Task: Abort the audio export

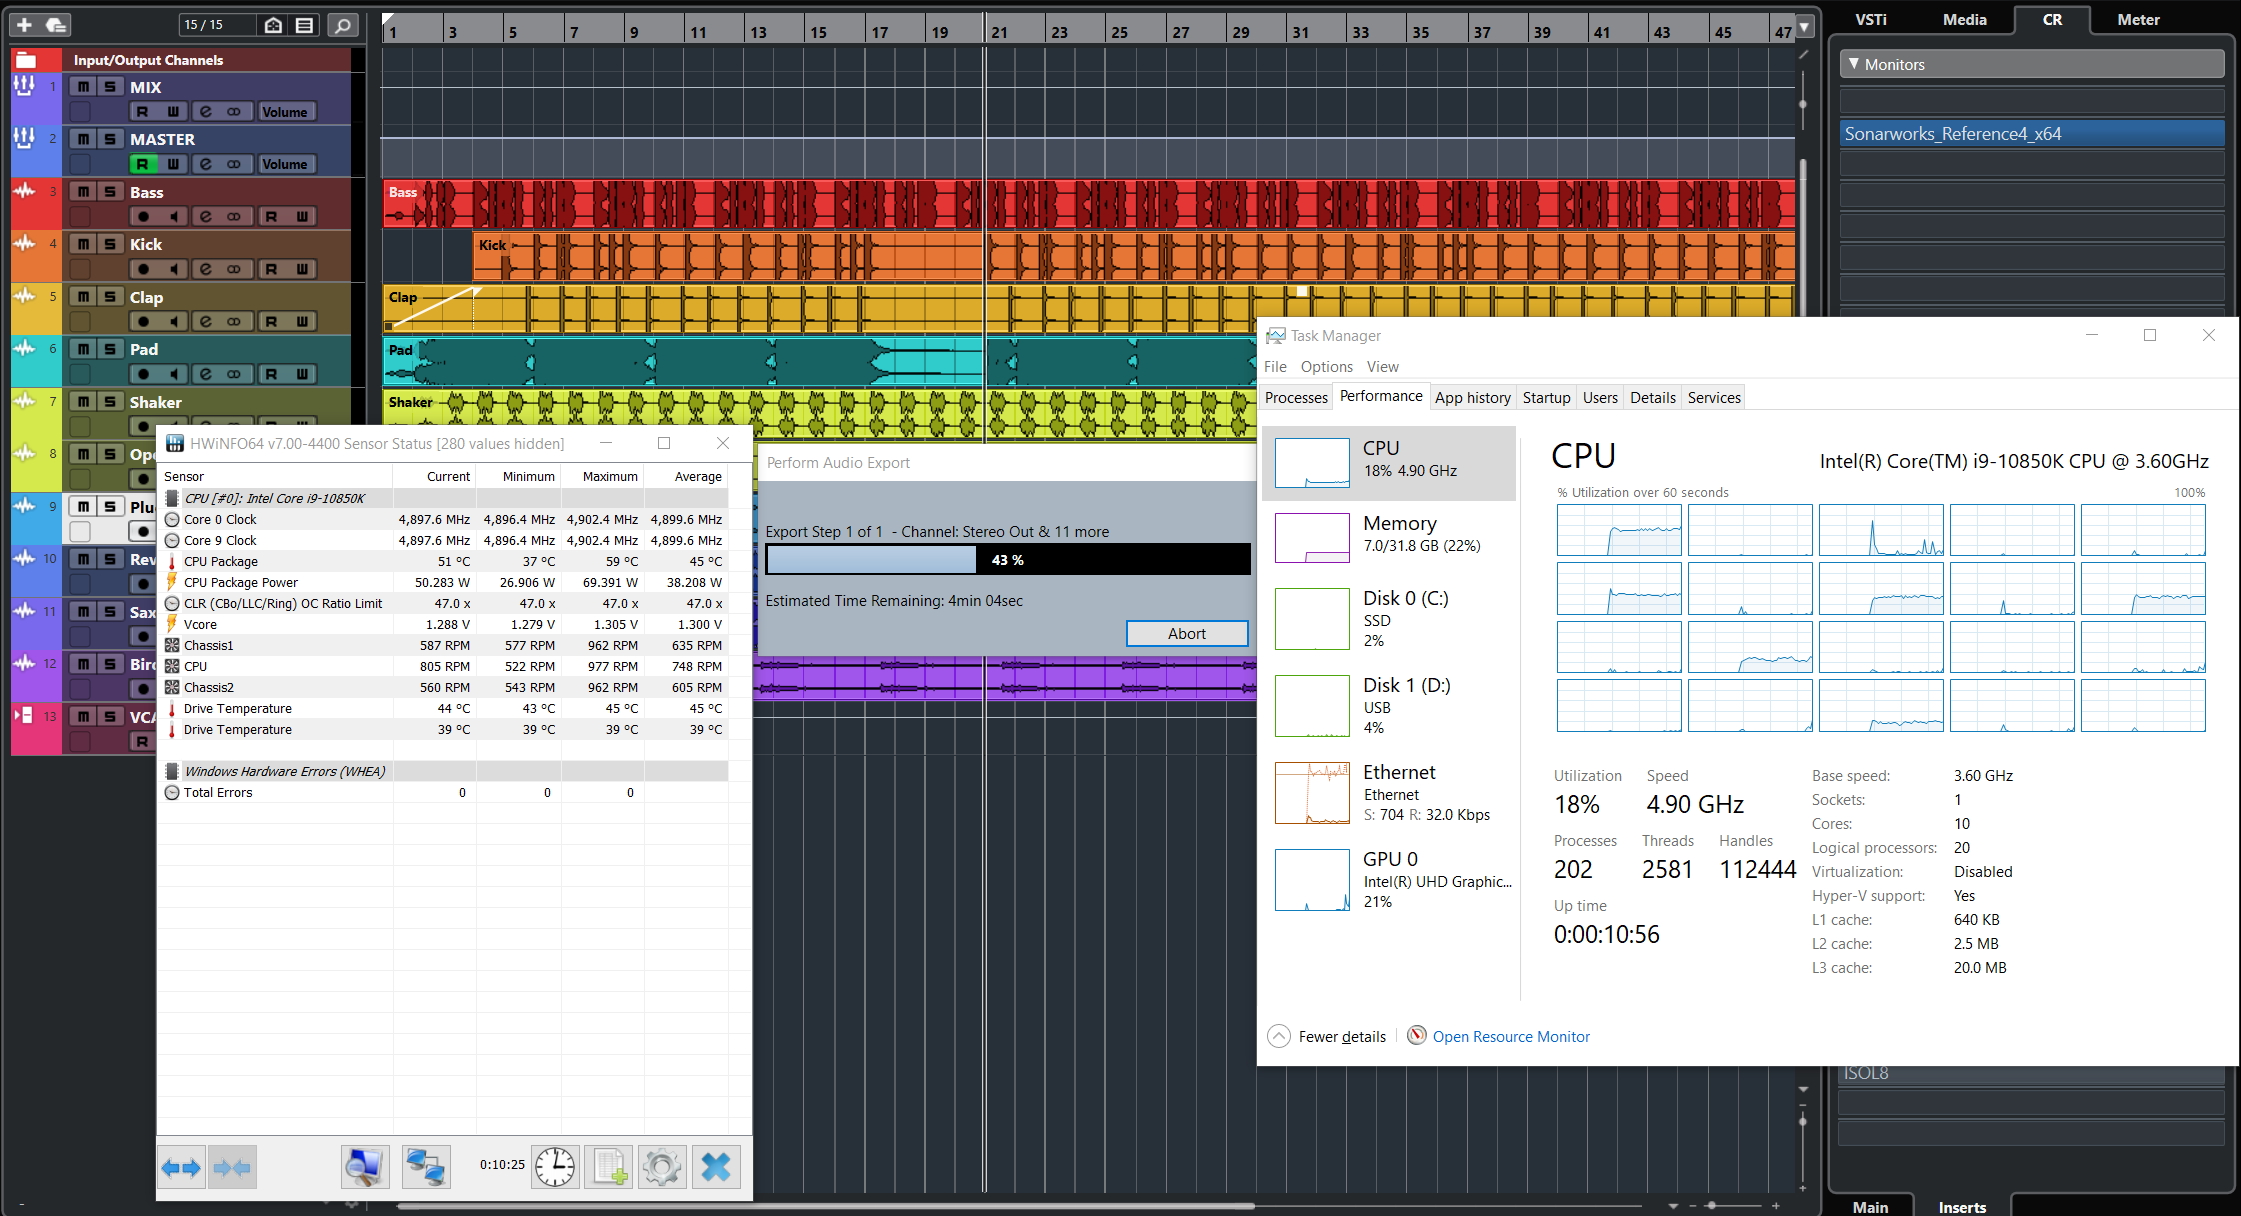Action: (x=1186, y=633)
